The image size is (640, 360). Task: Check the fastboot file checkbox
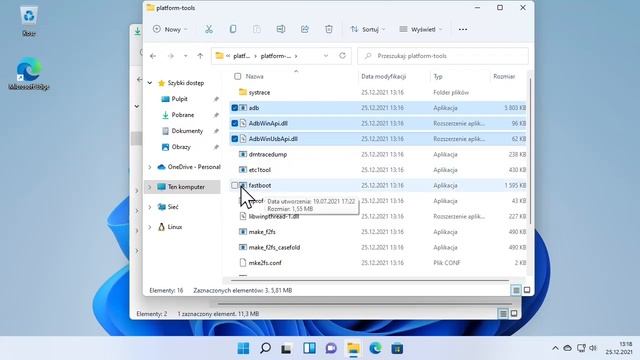pos(235,185)
